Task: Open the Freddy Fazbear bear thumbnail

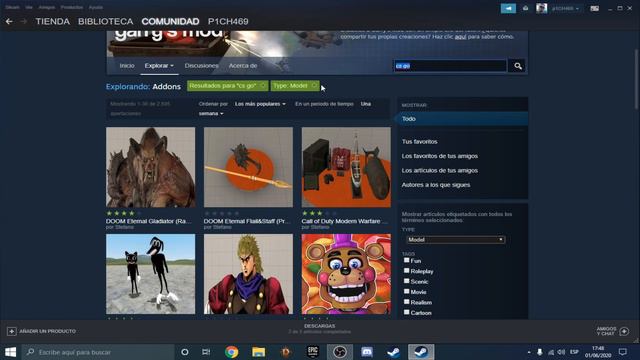Action: (x=346, y=274)
